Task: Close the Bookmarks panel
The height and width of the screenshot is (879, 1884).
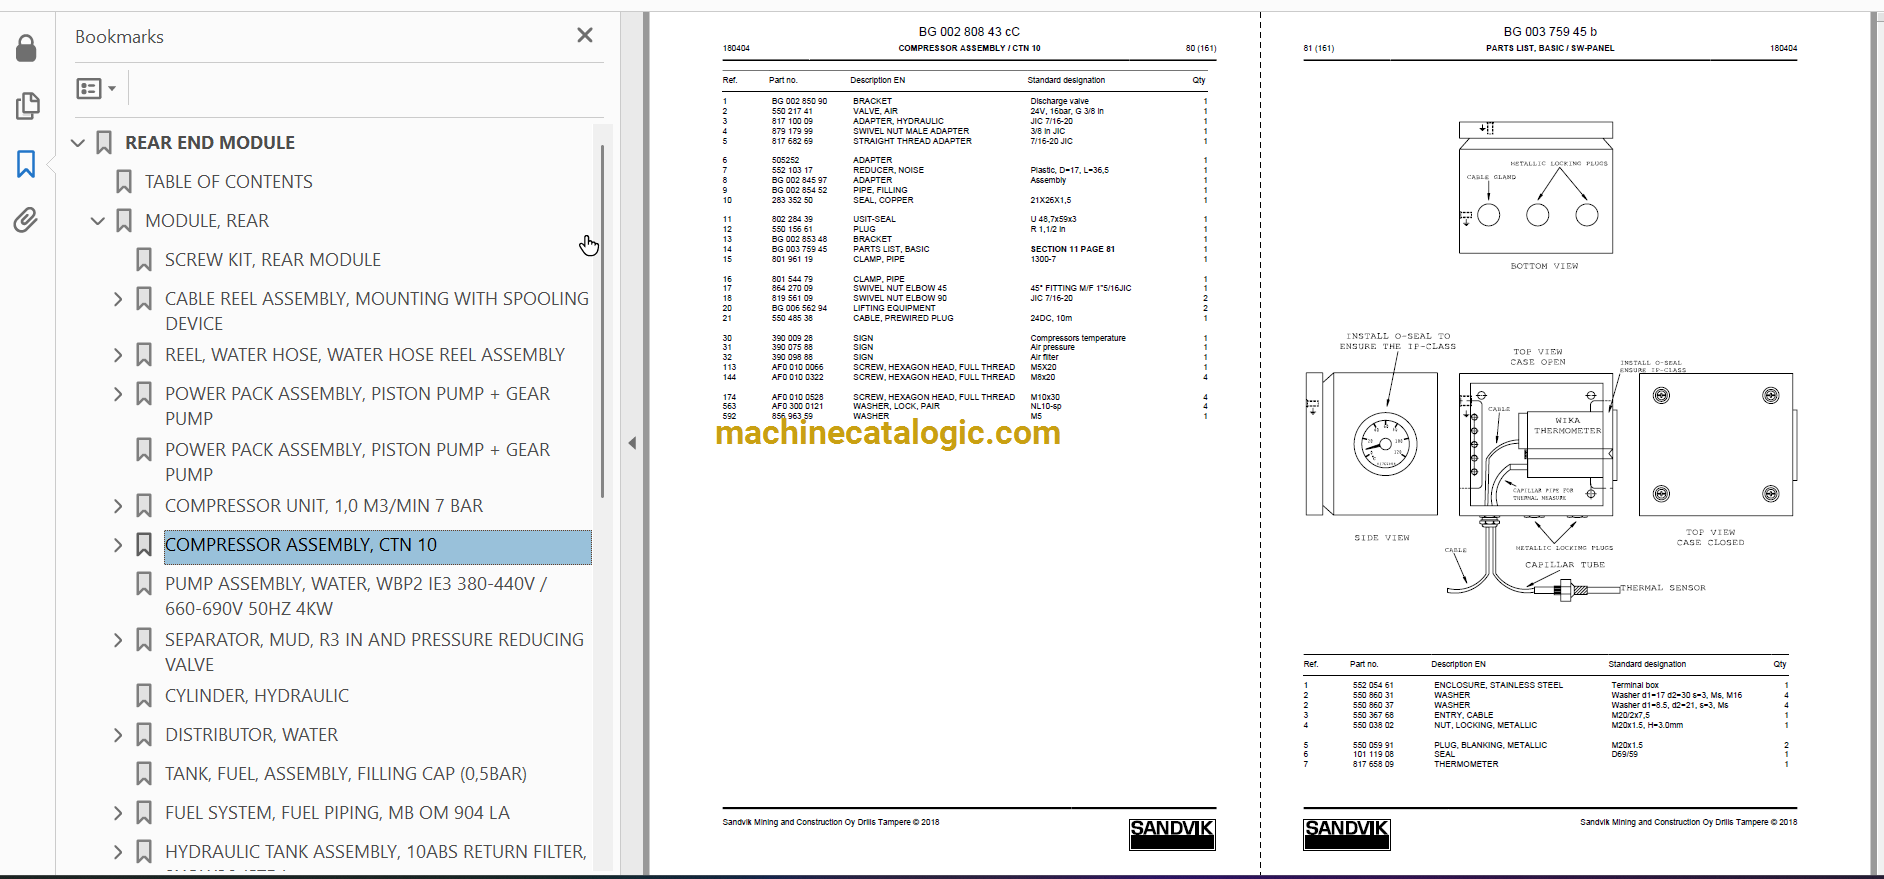Action: tap(585, 35)
